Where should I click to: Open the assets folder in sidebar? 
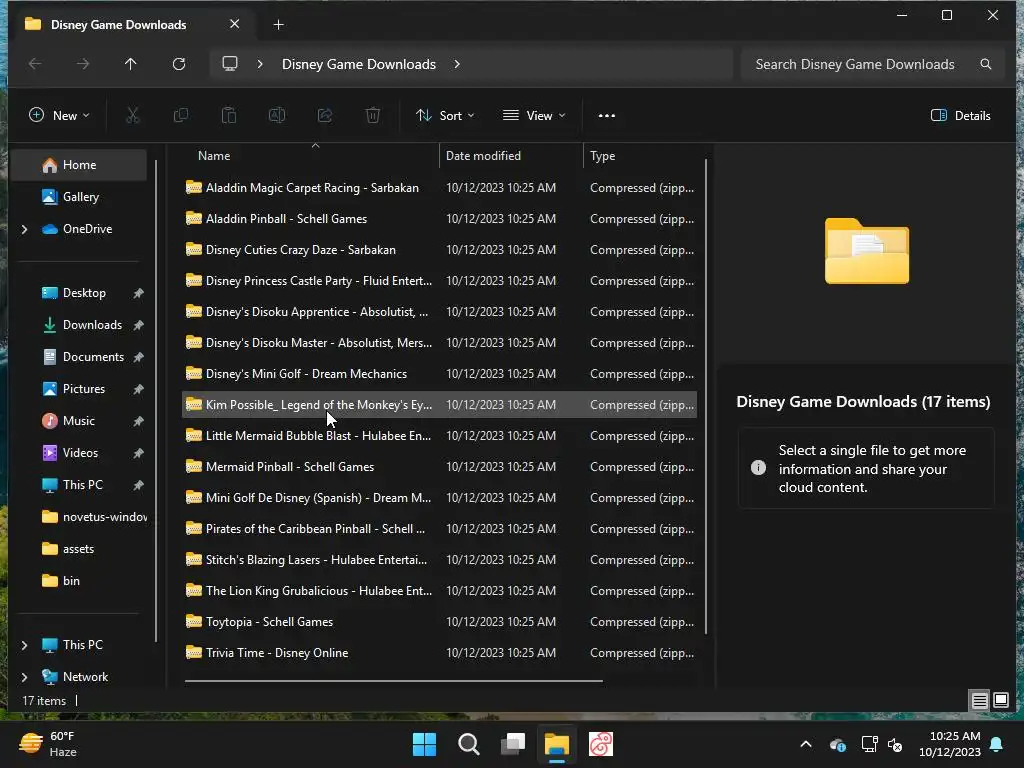(x=79, y=549)
